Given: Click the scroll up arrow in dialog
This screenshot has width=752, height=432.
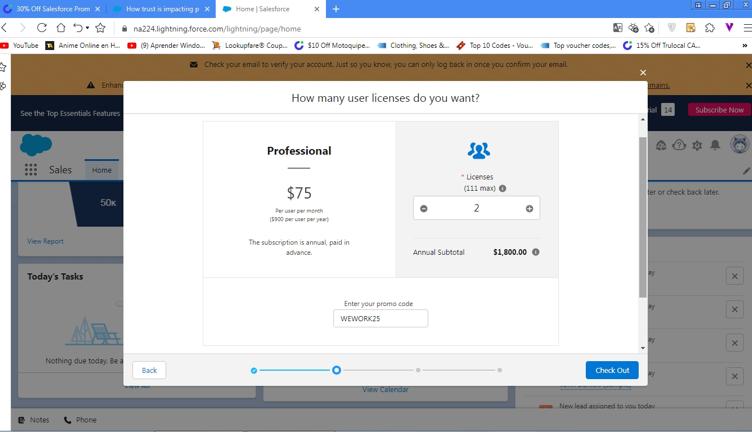Looking at the screenshot, I should pos(643,119).
